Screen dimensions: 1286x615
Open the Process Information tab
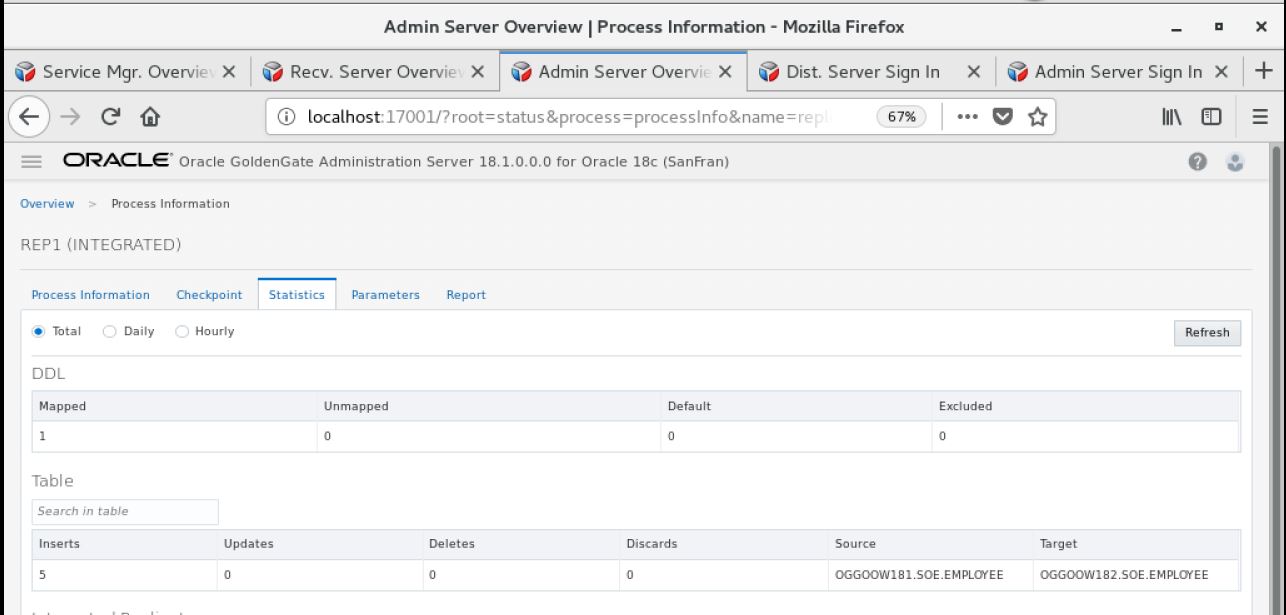[91, 295]
